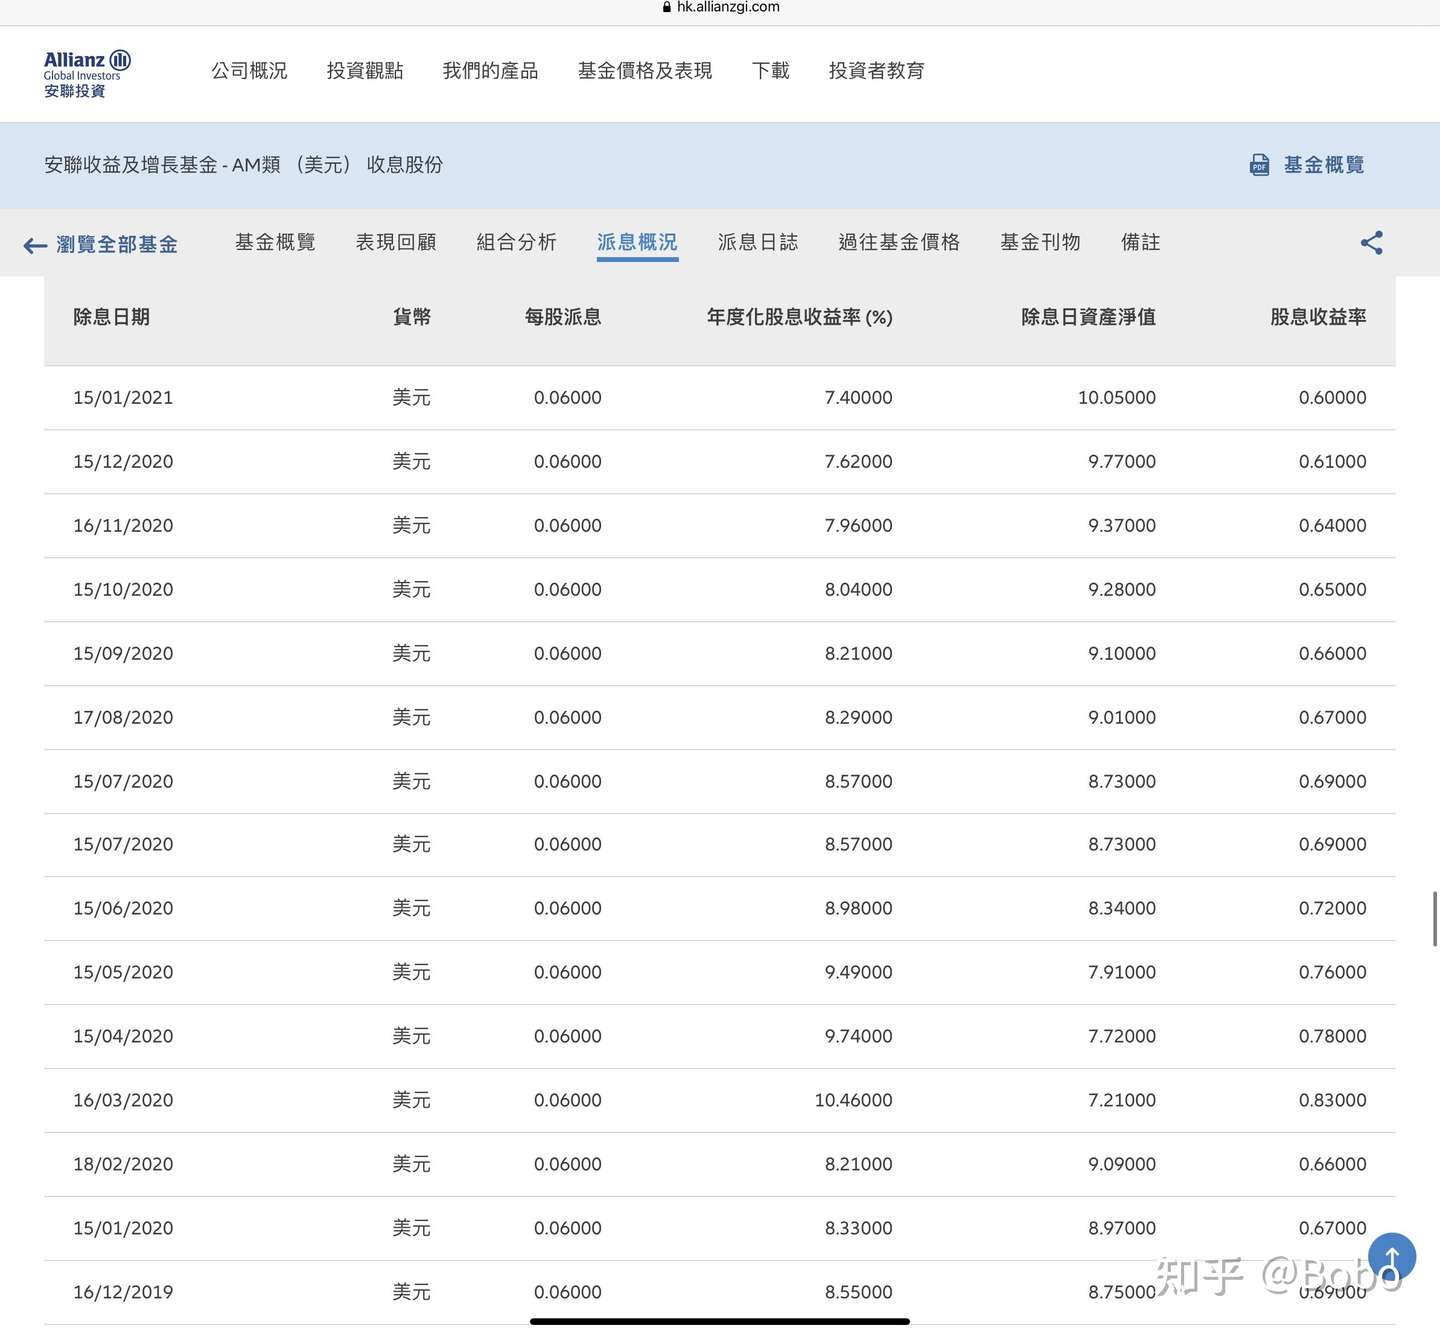
Task: Click the lock icon in the address bar
Action: tap(667, 7)
